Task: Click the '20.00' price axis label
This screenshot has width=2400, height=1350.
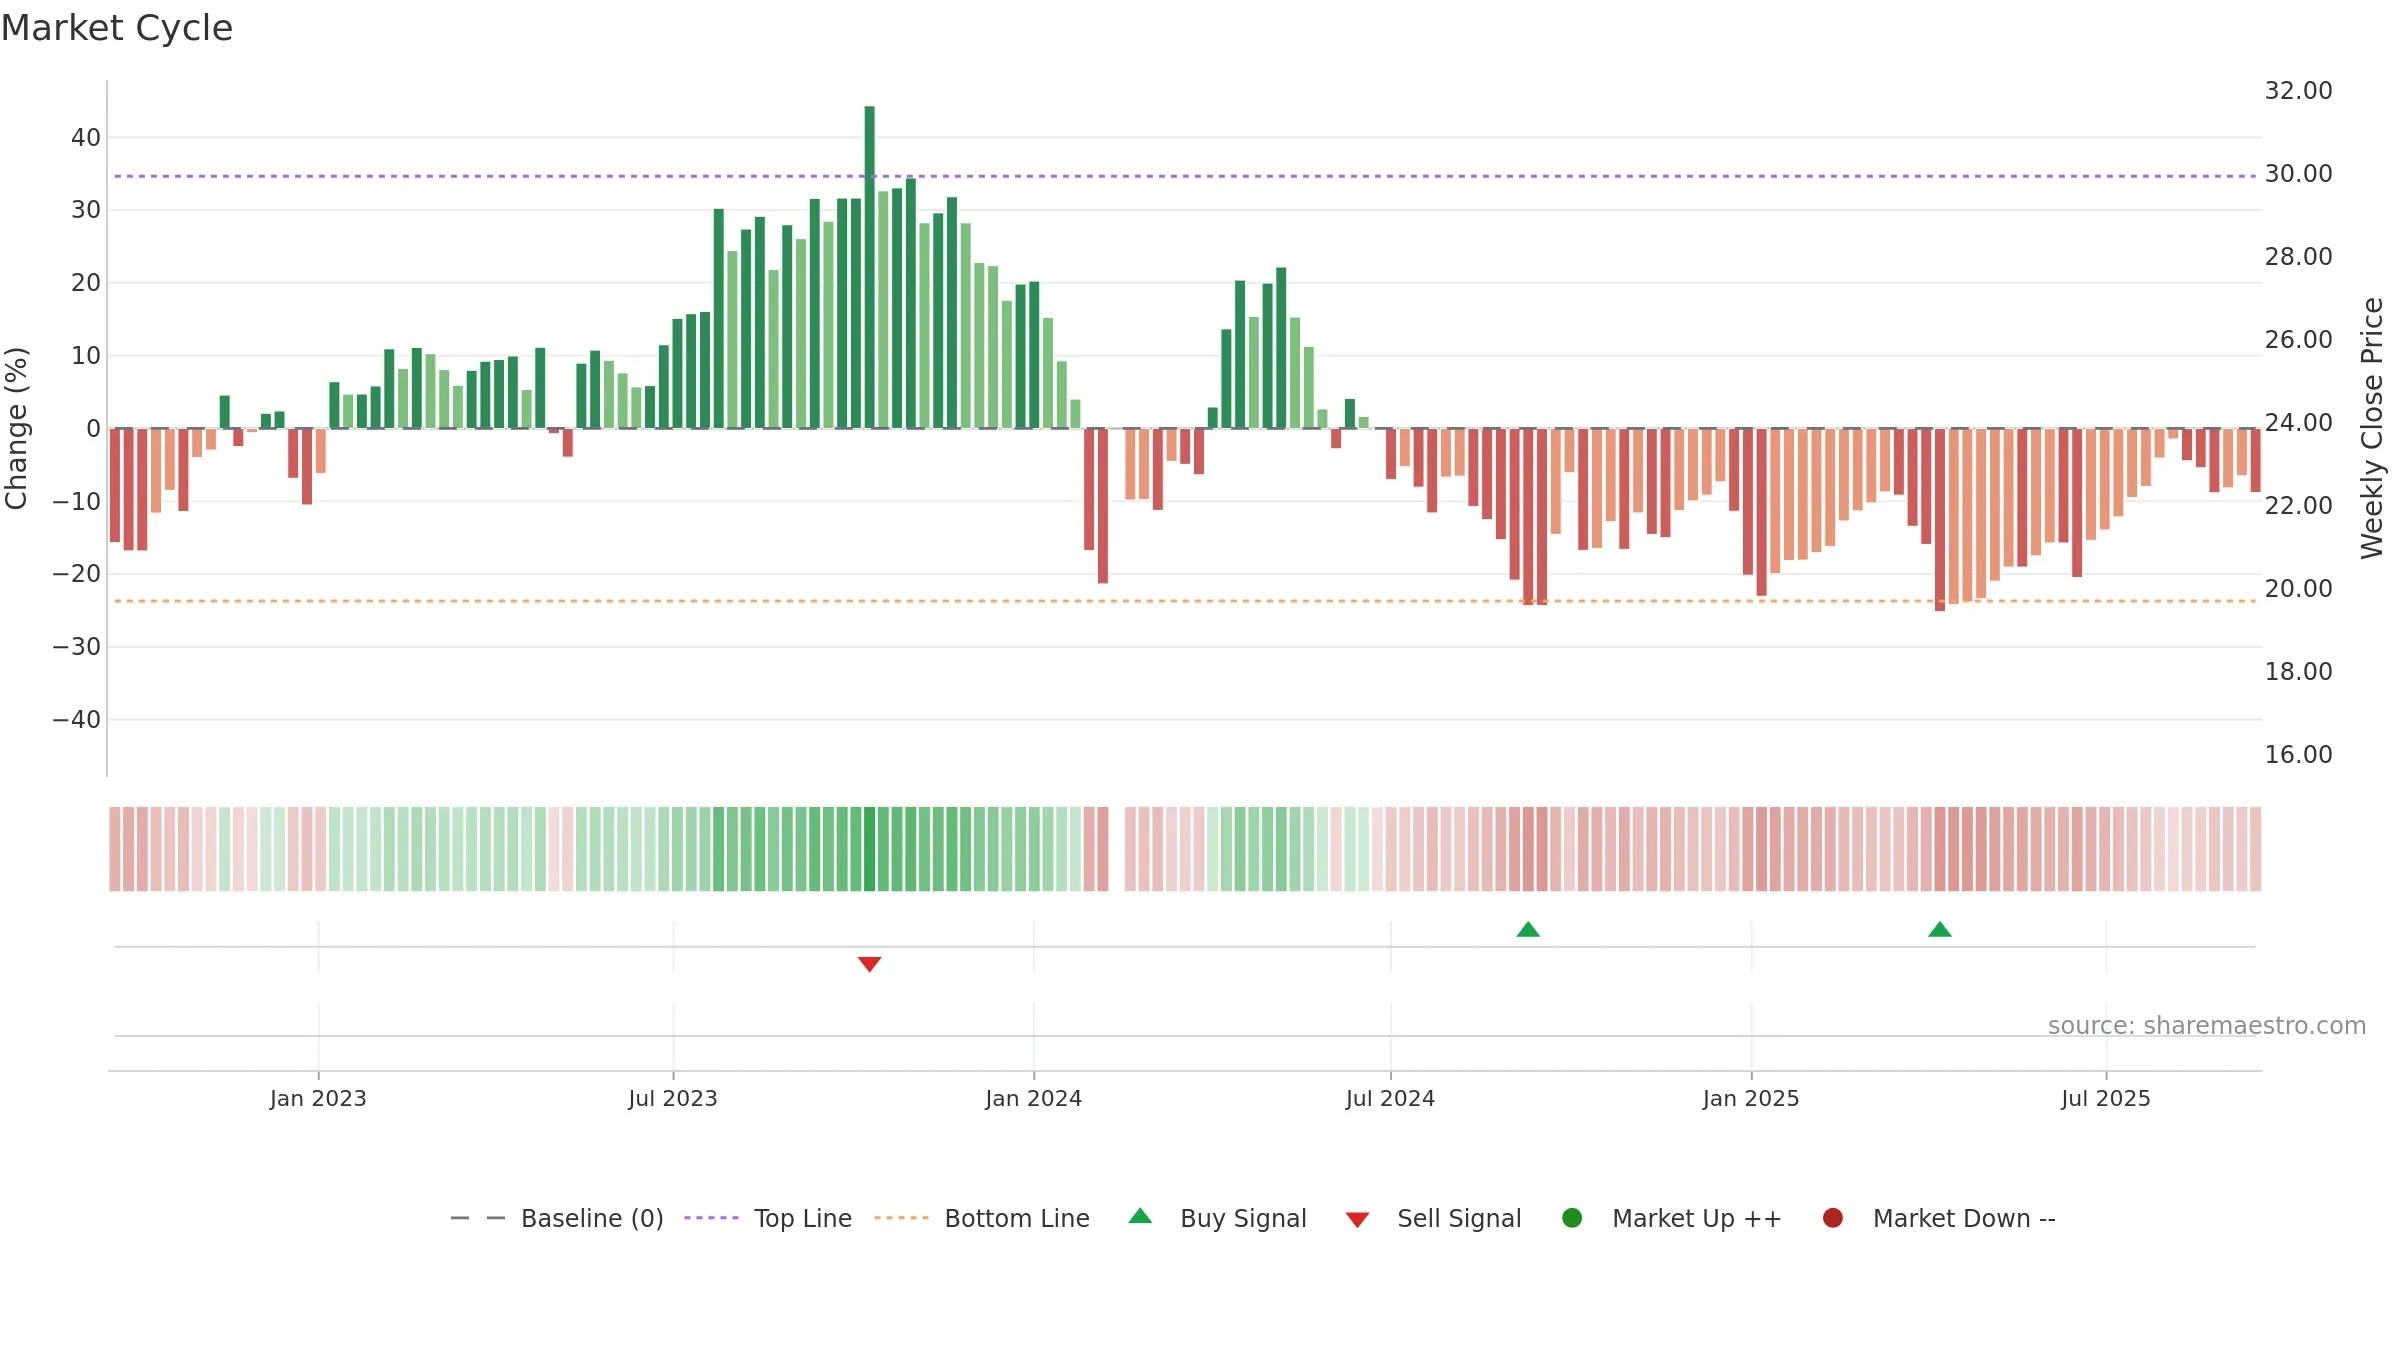Action: [2298, 589]
